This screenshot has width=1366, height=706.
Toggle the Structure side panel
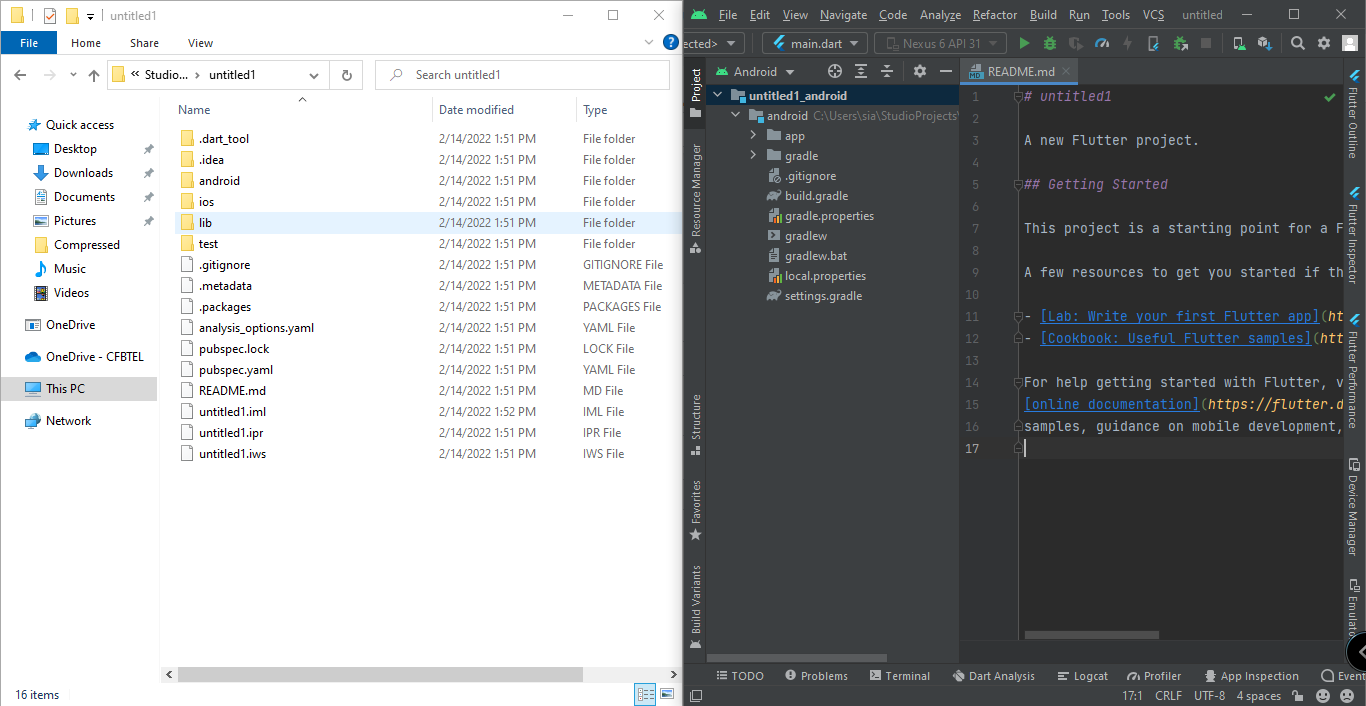click(x=696, y=425)
